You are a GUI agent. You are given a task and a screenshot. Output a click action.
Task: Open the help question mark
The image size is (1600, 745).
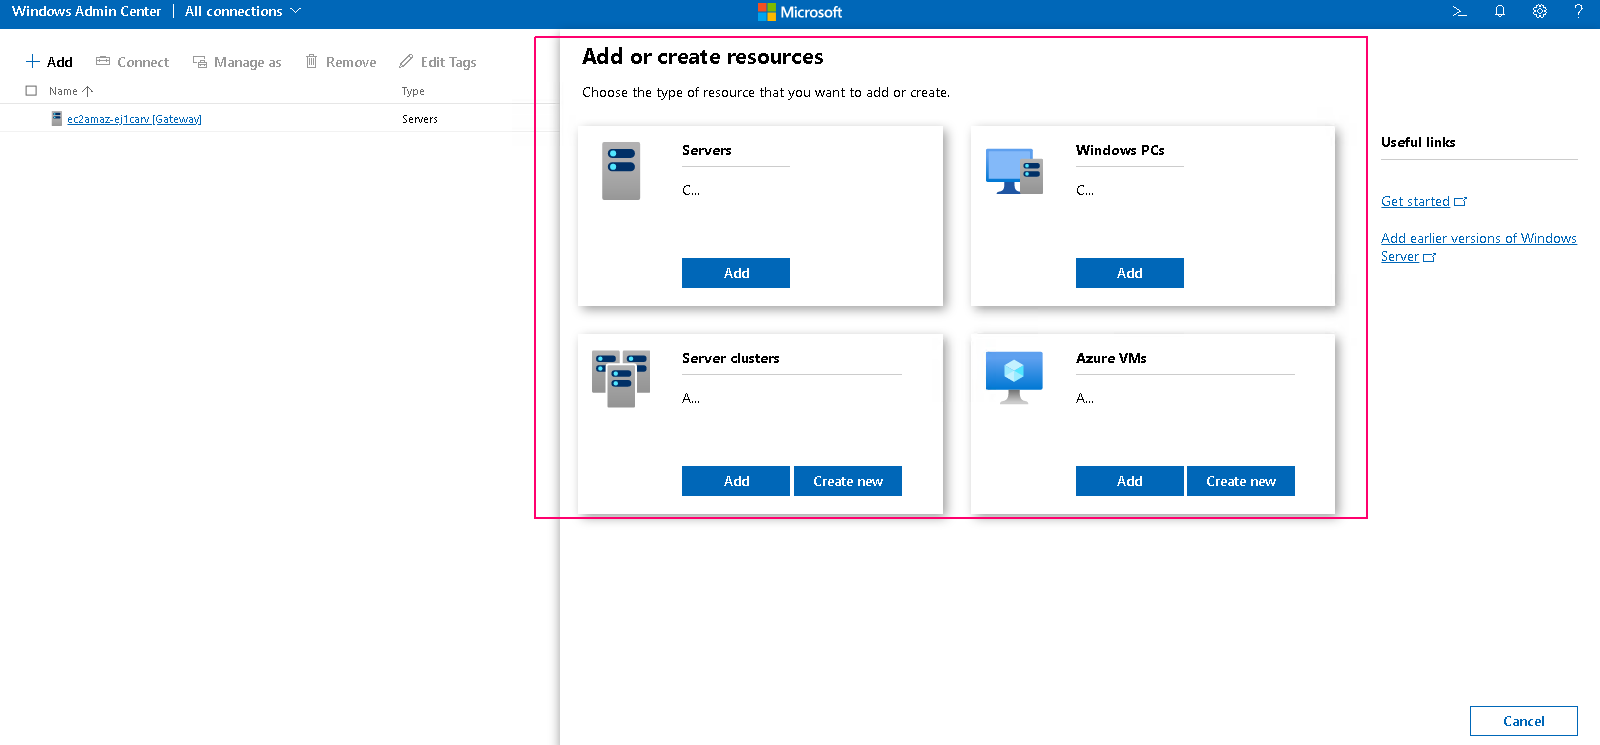tap(1579, 12)
